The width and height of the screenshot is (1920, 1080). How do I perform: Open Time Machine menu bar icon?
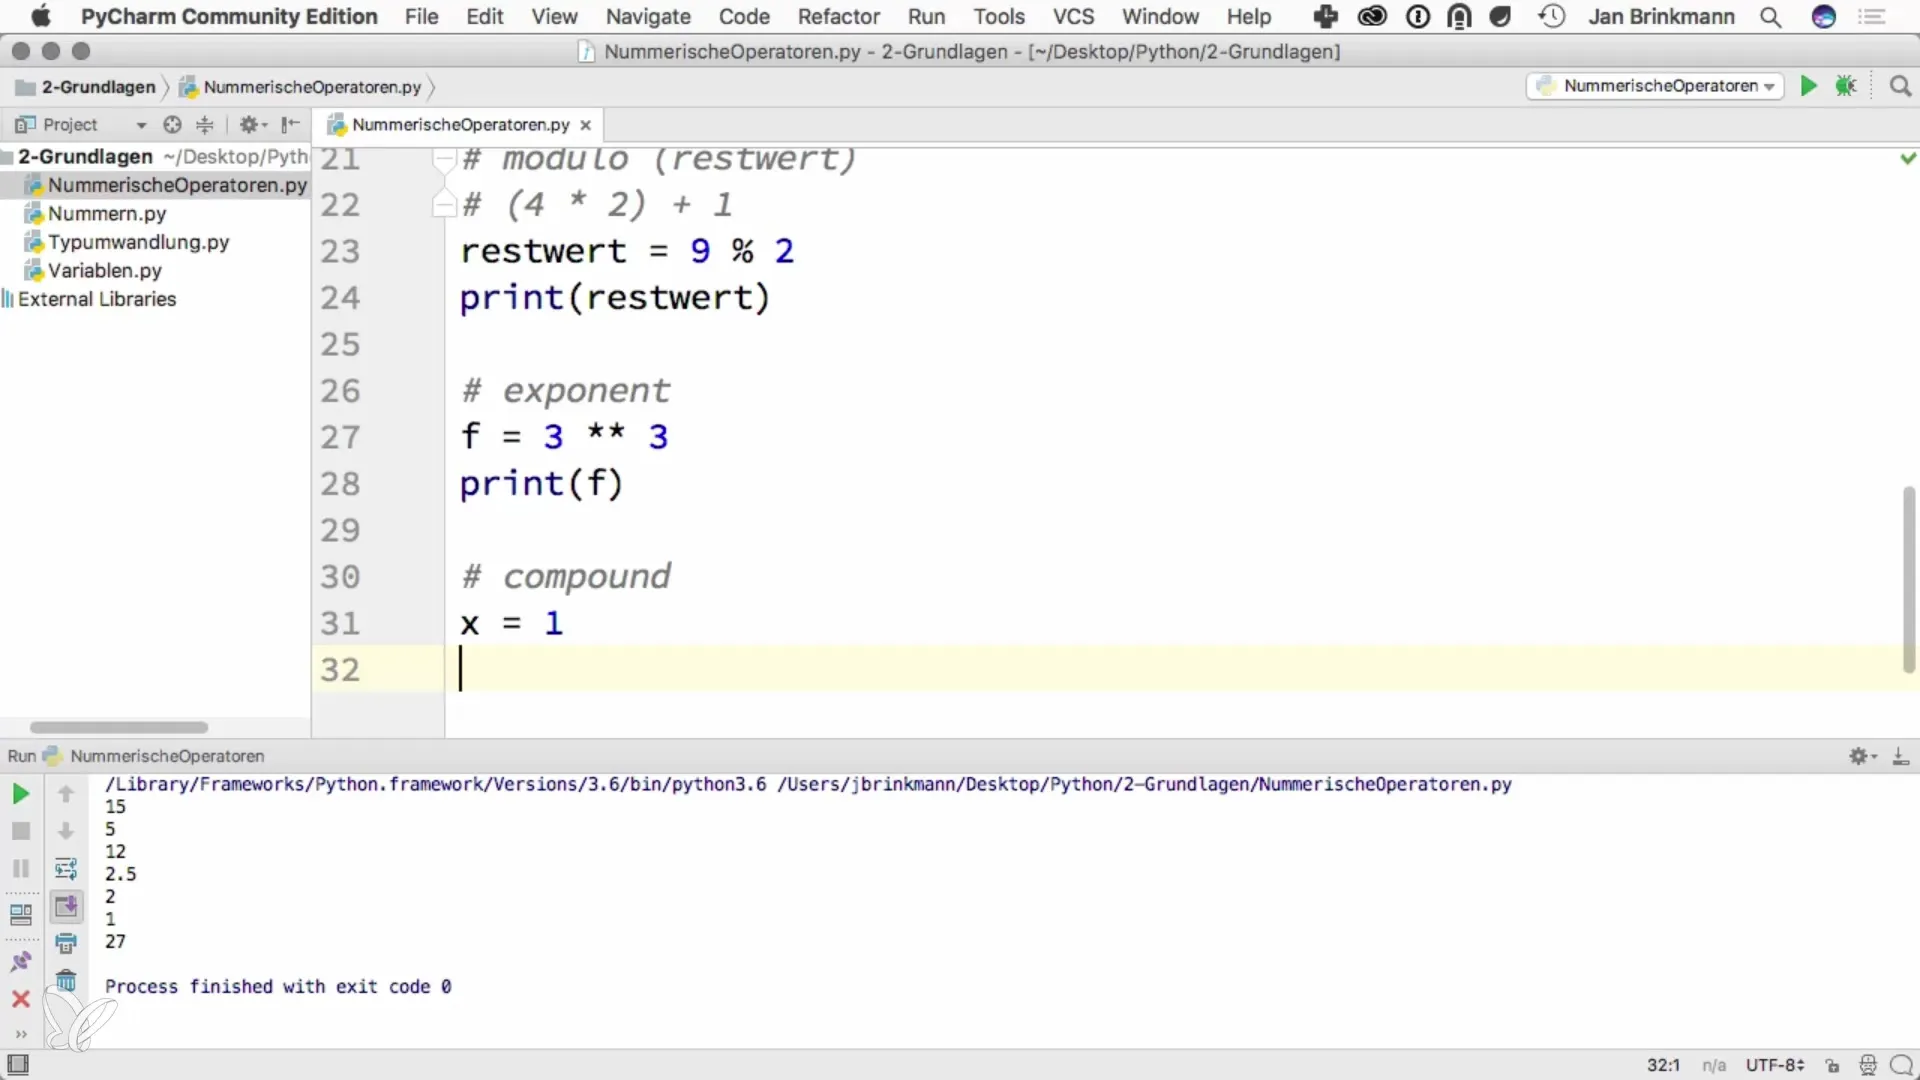[1551, 17]
